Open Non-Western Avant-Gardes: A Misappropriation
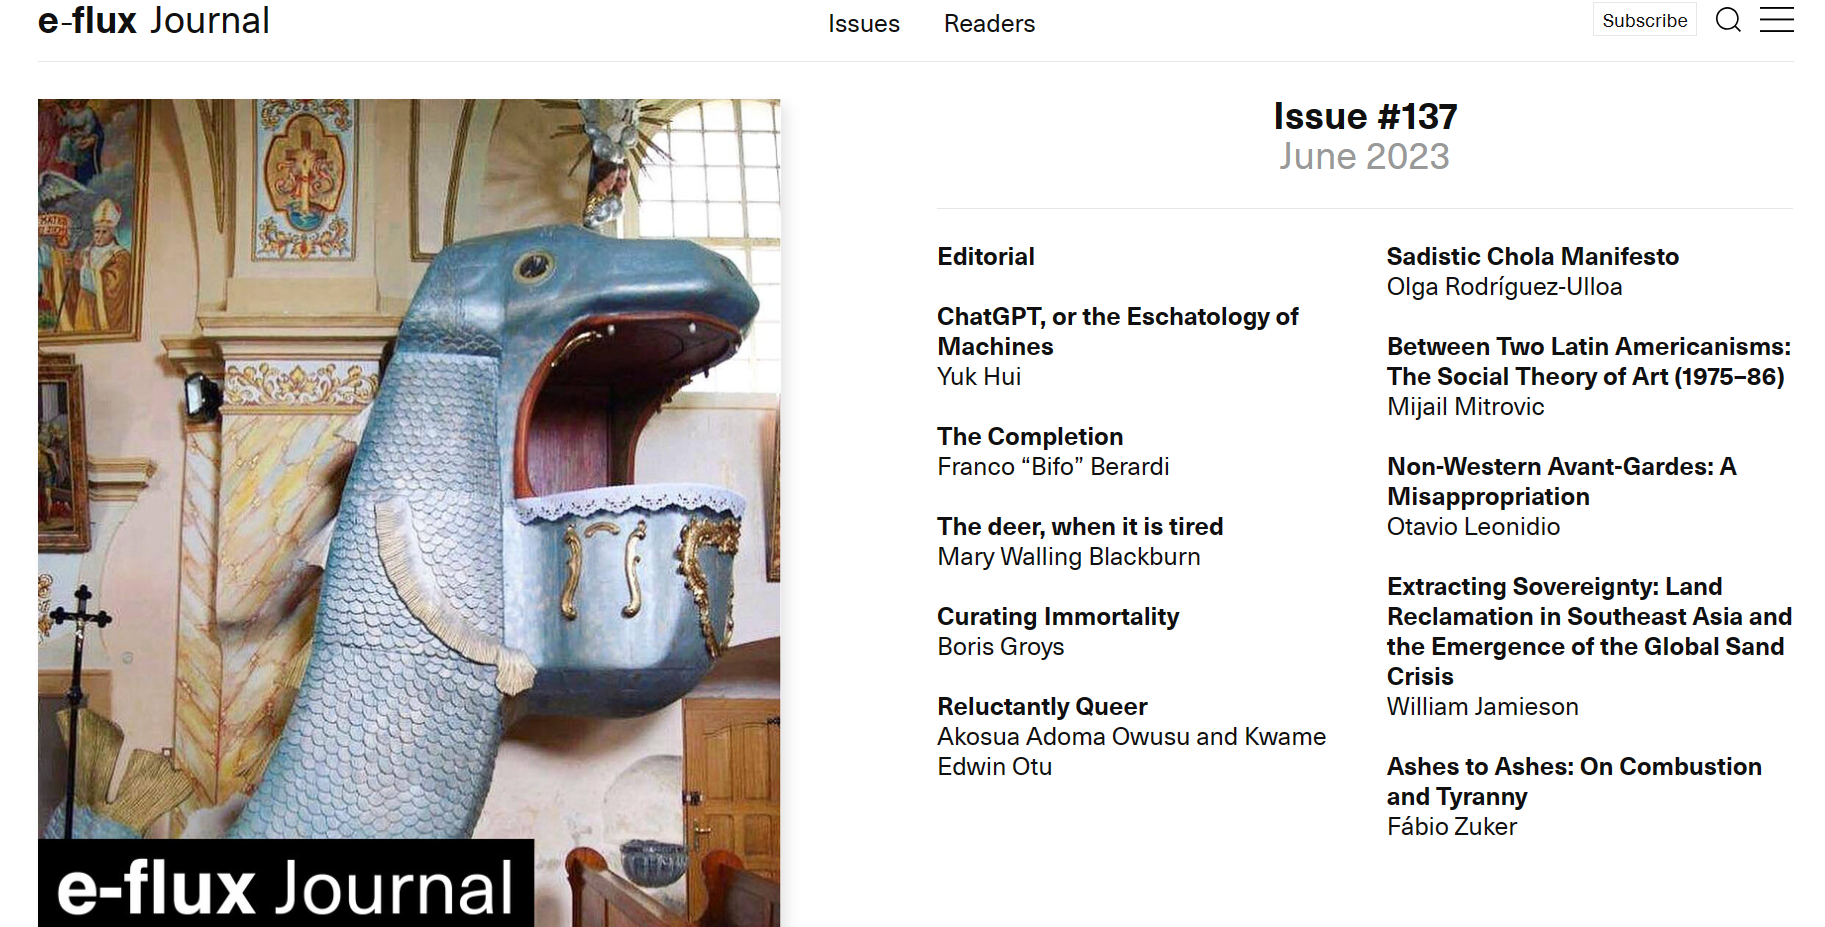This screenshot has width=1825, height=927. (1562, 482)
